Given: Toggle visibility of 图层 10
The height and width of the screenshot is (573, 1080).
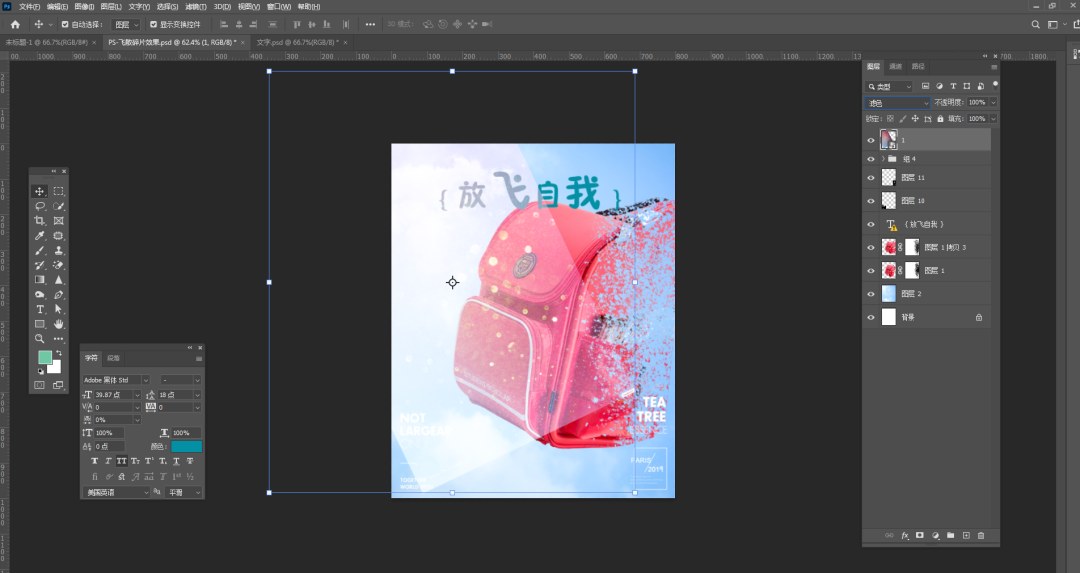Looking at the screenshot, I should [871, 201].
